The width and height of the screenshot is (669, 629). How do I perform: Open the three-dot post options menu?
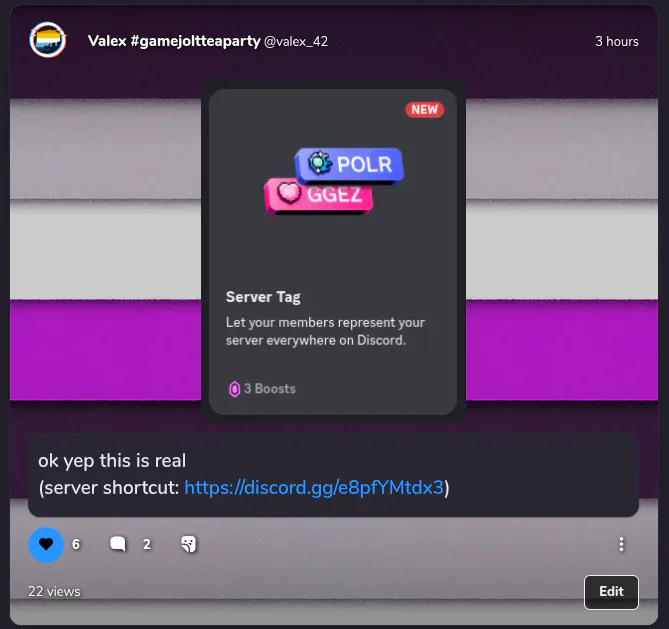click(x=621, y=544)
